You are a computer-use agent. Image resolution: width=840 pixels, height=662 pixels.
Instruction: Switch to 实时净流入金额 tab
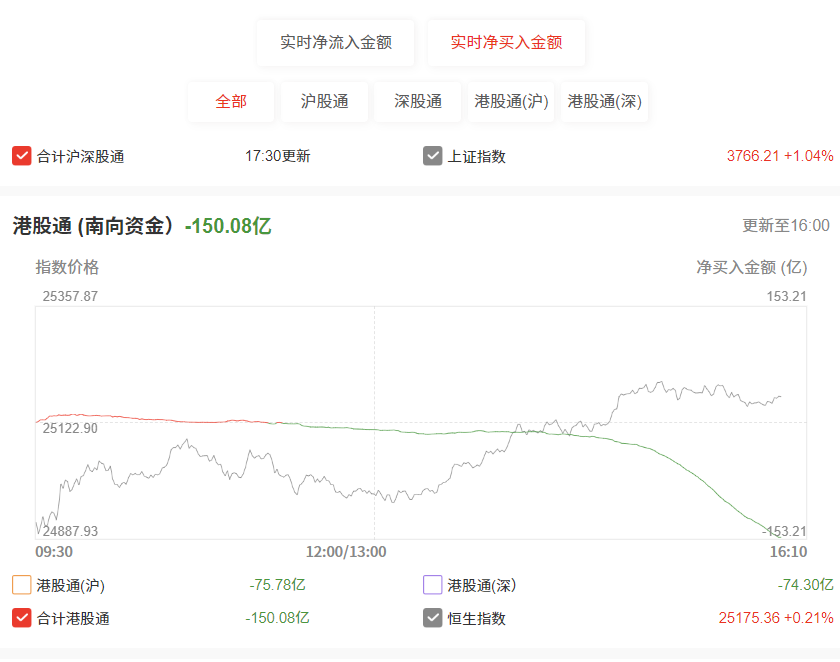pos(335,43)
